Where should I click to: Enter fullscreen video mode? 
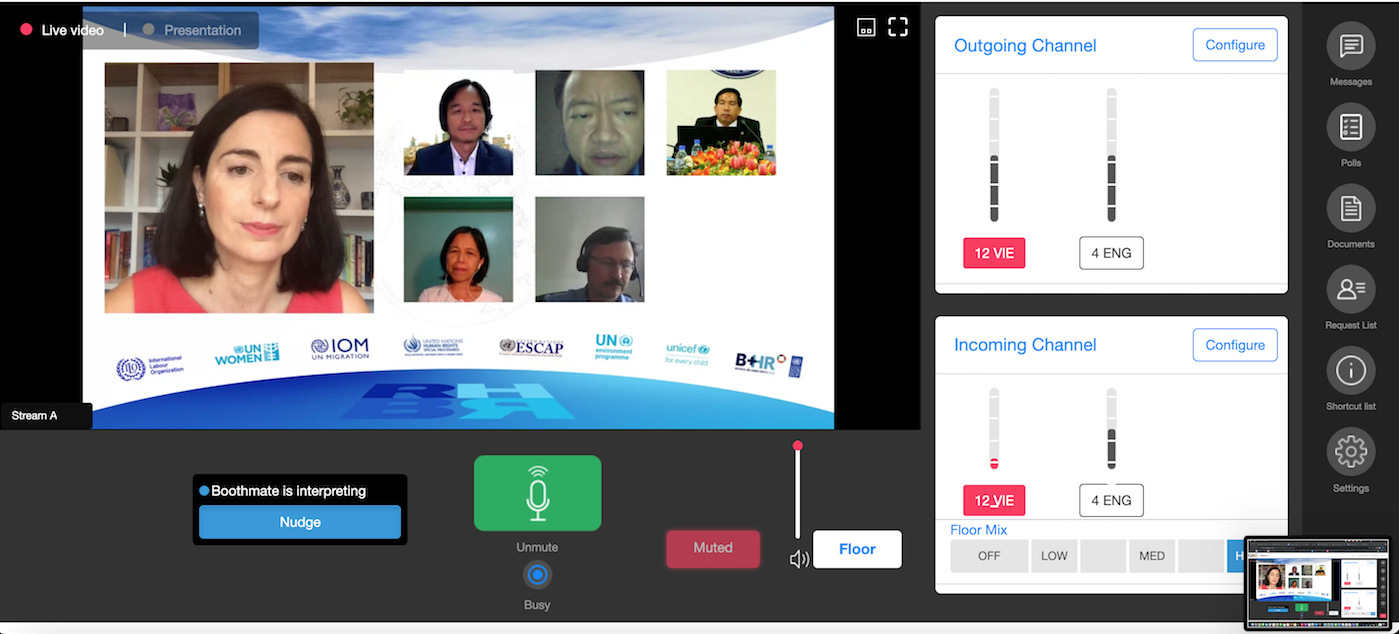[898, 27]
